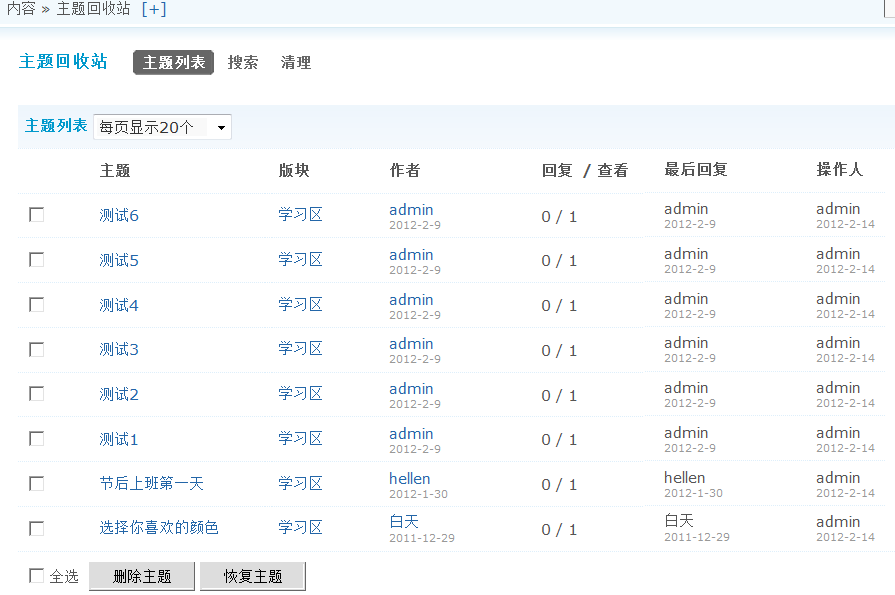This screenshot has height=595, width=895.
Task: Tick the checkbox for 测试5
Action: pyautogui.click(x=37, y=260)
